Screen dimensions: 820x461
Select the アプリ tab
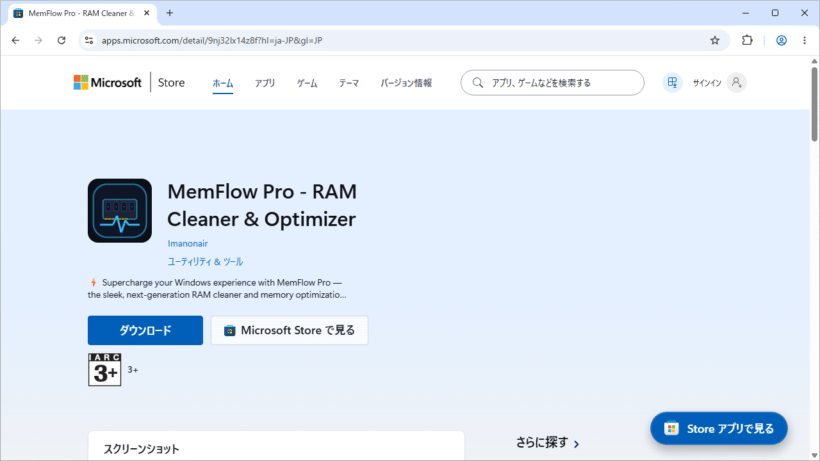point(265,83)
